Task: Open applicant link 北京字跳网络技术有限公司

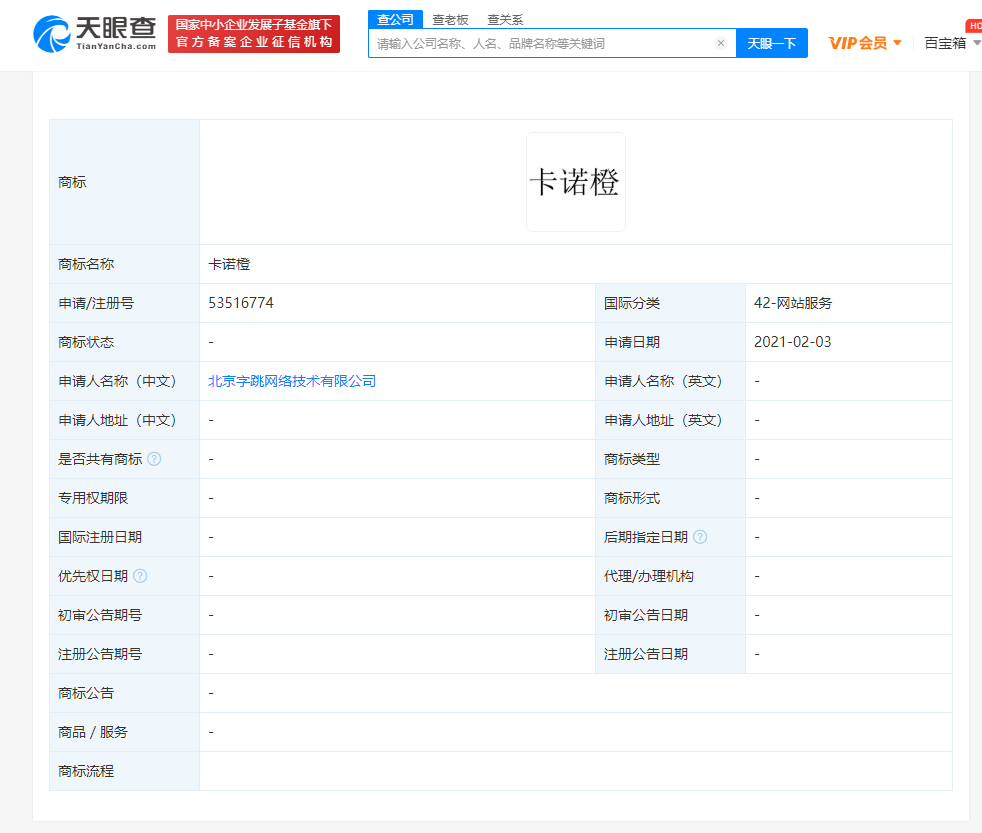Action: (x=292, y=381)
